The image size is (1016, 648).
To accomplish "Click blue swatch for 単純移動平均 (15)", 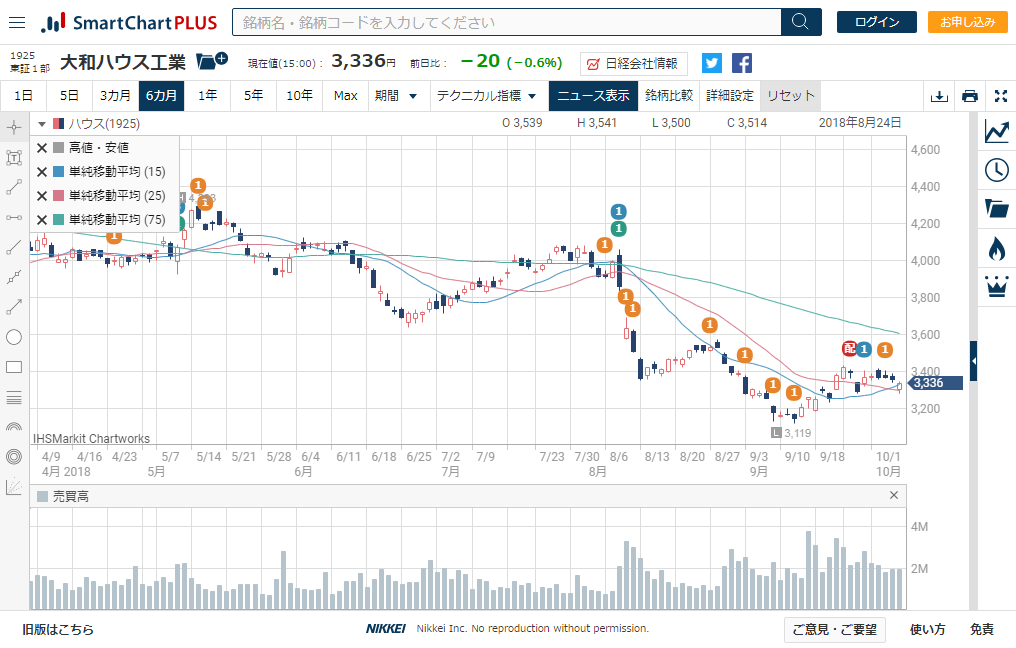I will (x=58, y=172).
